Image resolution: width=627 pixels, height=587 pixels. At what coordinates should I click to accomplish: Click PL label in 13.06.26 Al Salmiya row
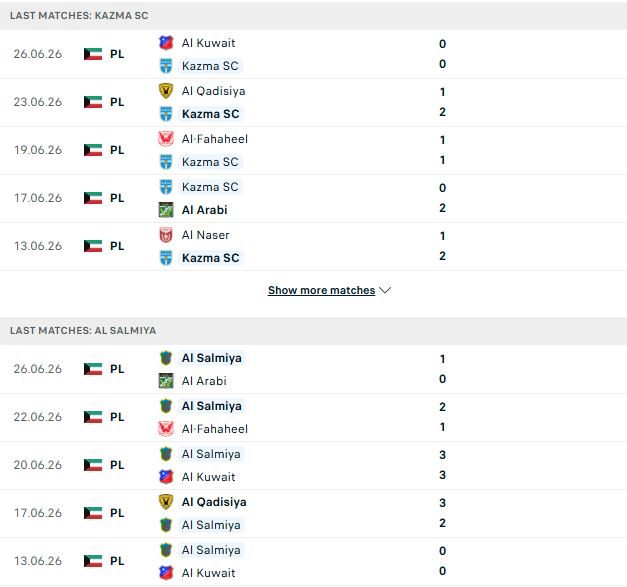[x=117, y=561]
